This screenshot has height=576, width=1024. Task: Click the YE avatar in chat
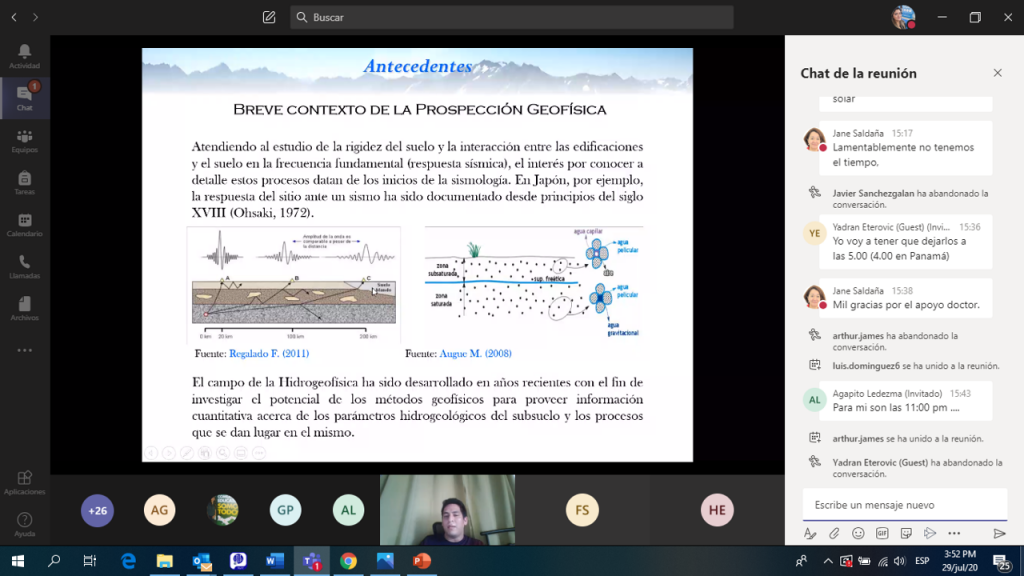814,233
